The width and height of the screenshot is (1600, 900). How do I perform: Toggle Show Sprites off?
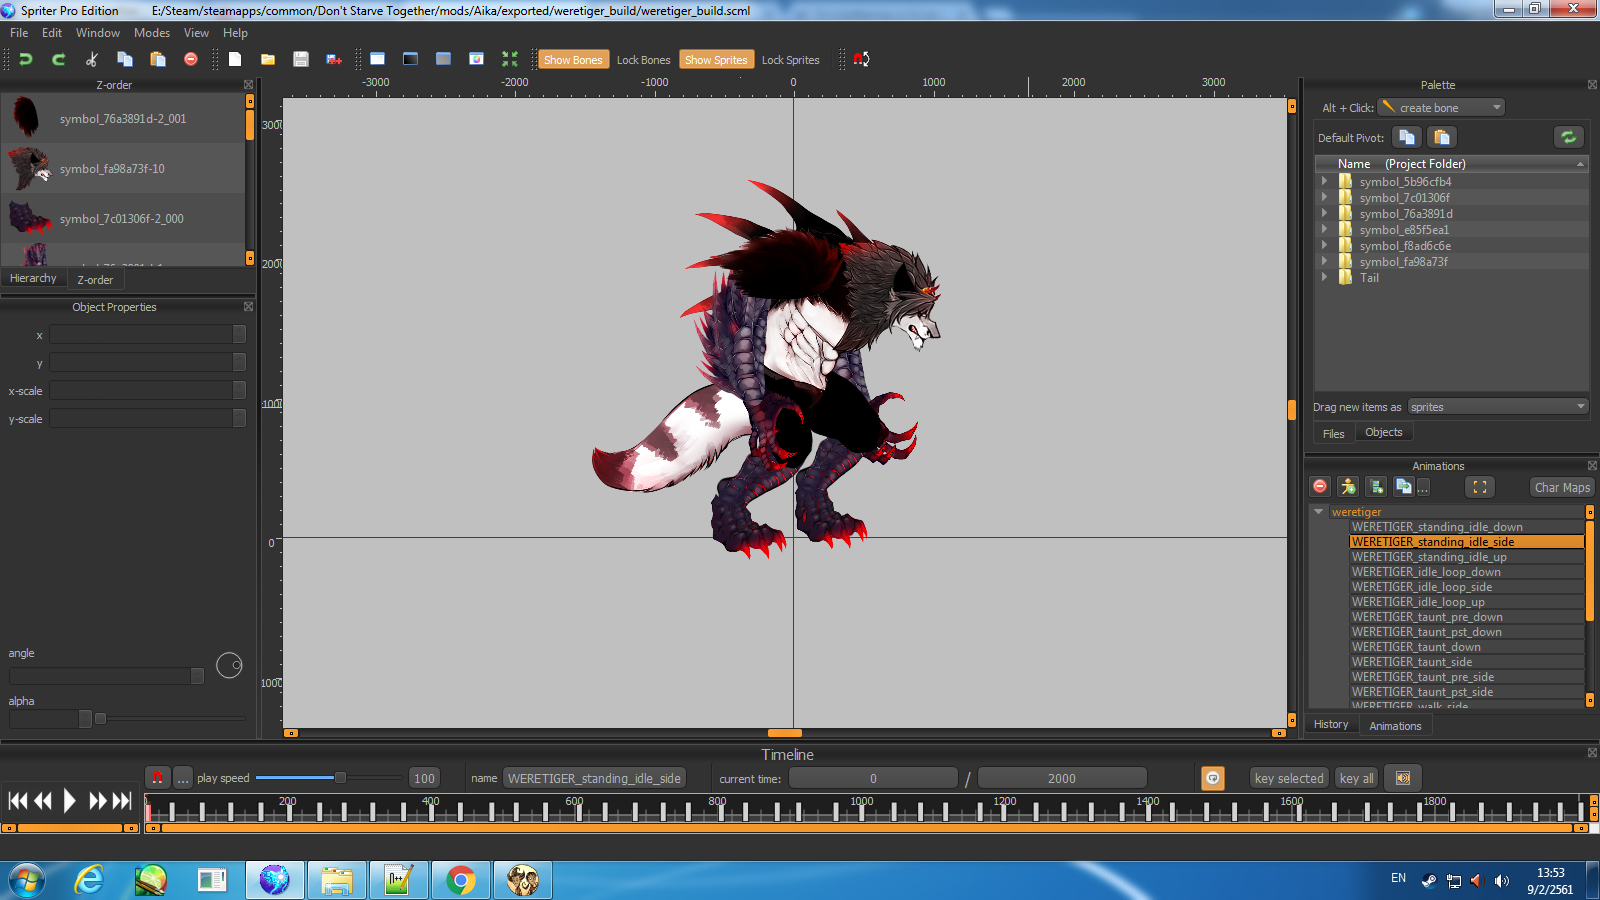716,60
